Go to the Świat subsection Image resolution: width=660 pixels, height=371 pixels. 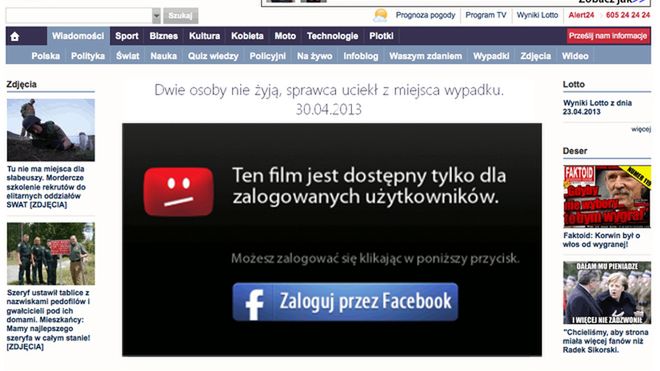pos(128,56)
